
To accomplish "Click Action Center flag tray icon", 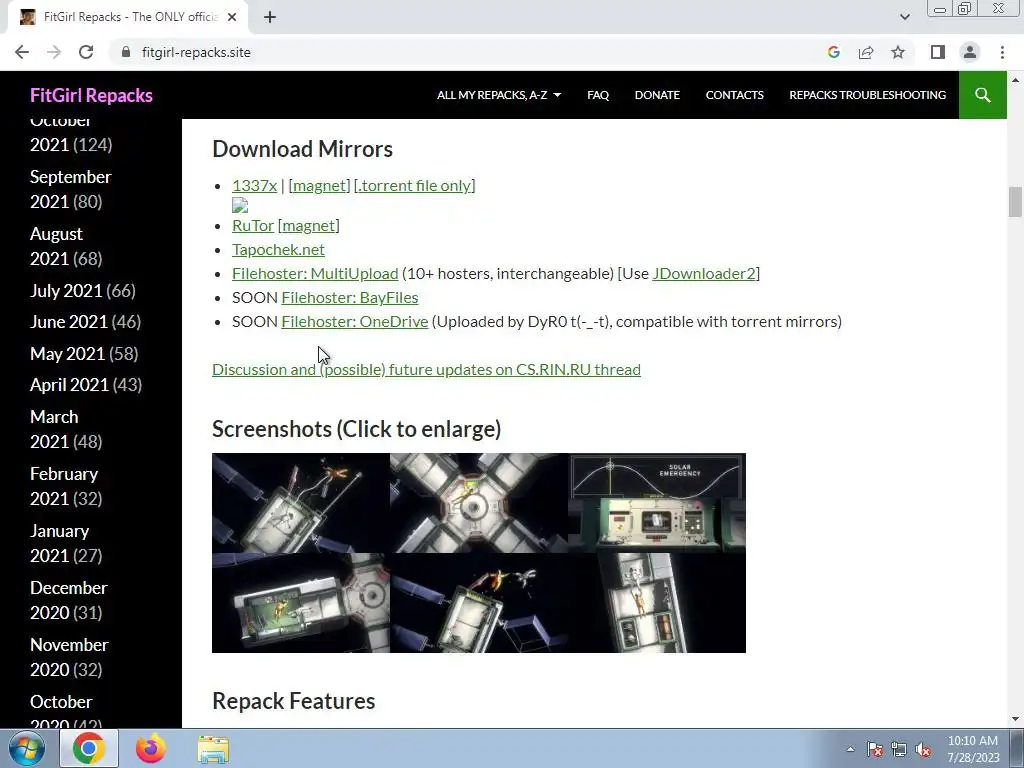I will [x=875, y=749].
